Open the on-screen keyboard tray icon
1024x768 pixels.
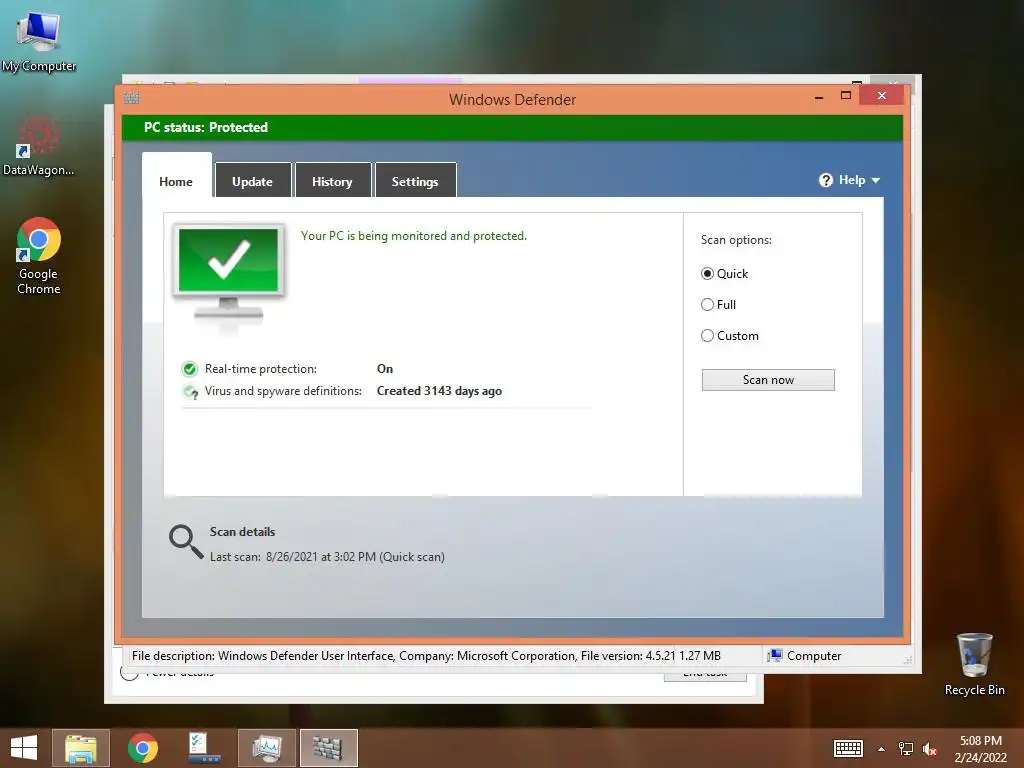[848, 748]
